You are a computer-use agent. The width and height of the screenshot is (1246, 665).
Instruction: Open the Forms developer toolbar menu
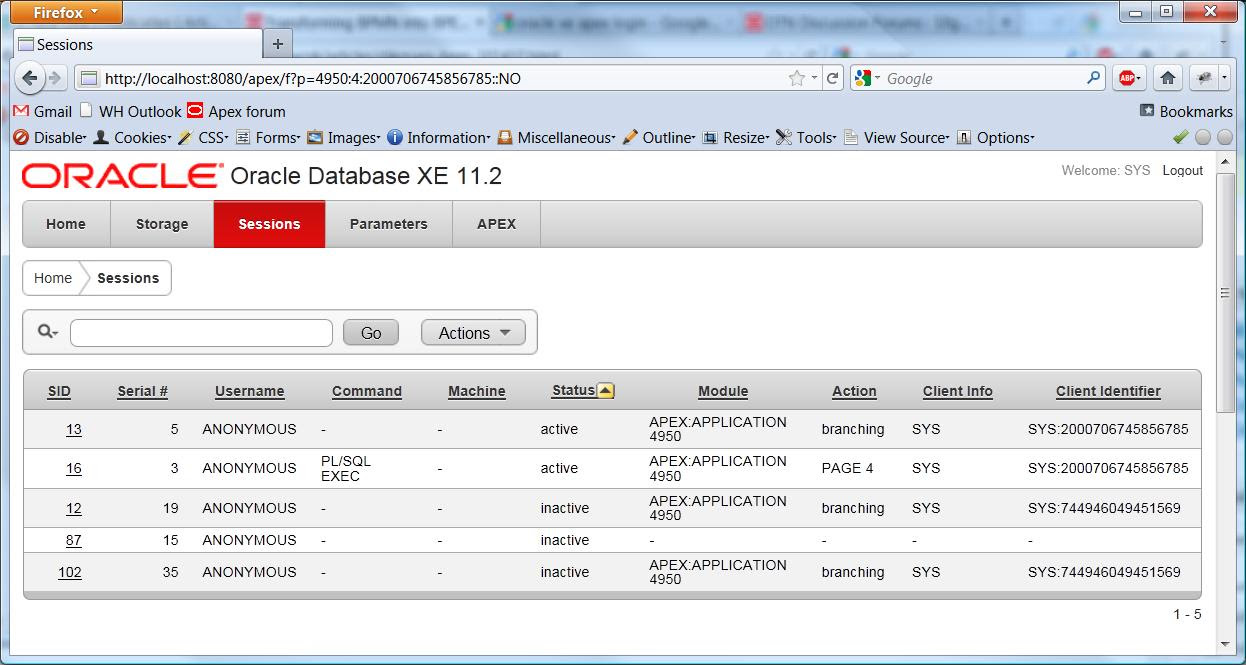[268, 137]
